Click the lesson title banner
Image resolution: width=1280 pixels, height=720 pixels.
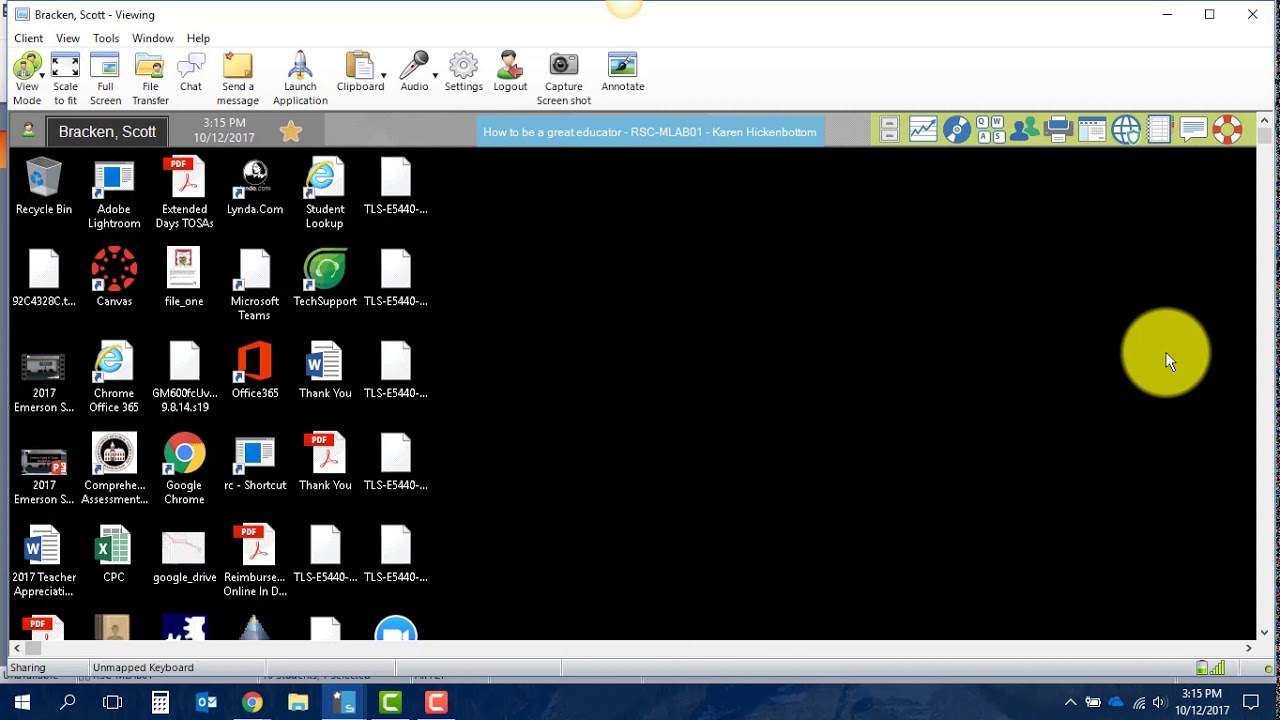650,132
